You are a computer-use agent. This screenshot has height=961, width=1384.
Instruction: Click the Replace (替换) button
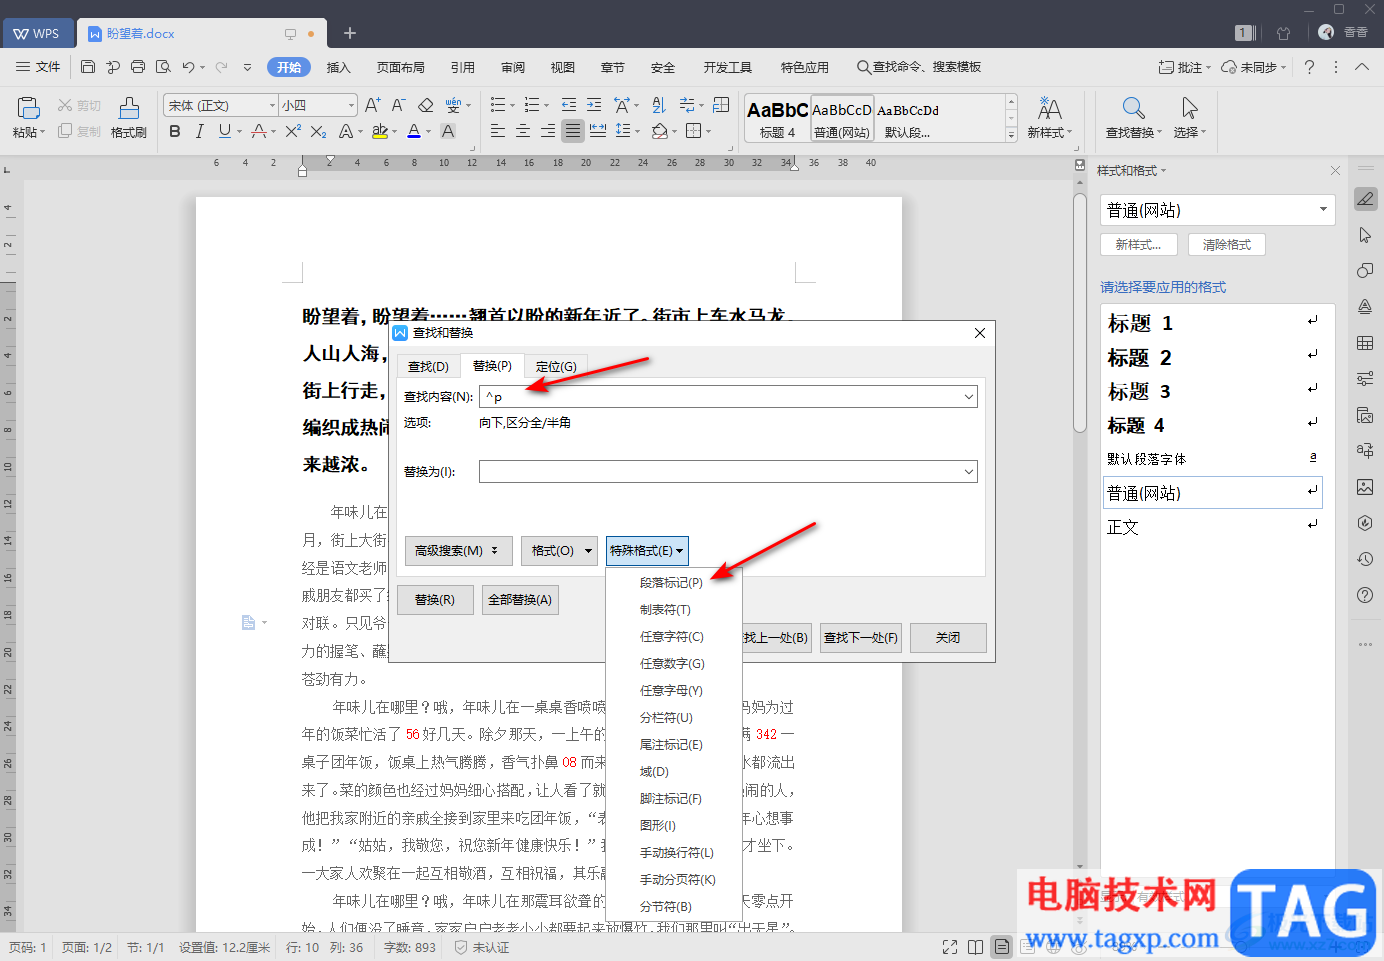click(435, 600)
